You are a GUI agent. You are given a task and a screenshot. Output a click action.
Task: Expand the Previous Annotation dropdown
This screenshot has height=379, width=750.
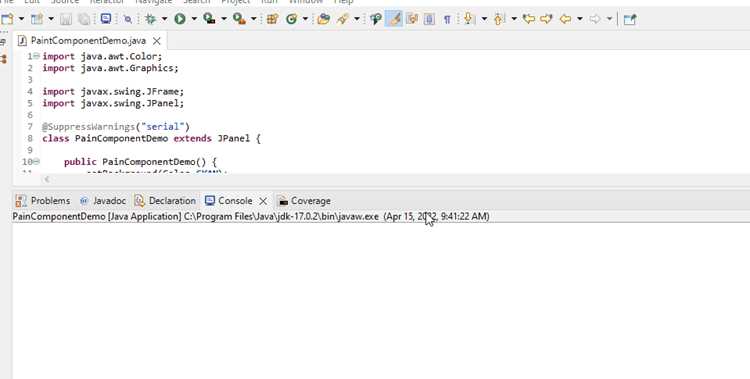(x=514, y=19)
